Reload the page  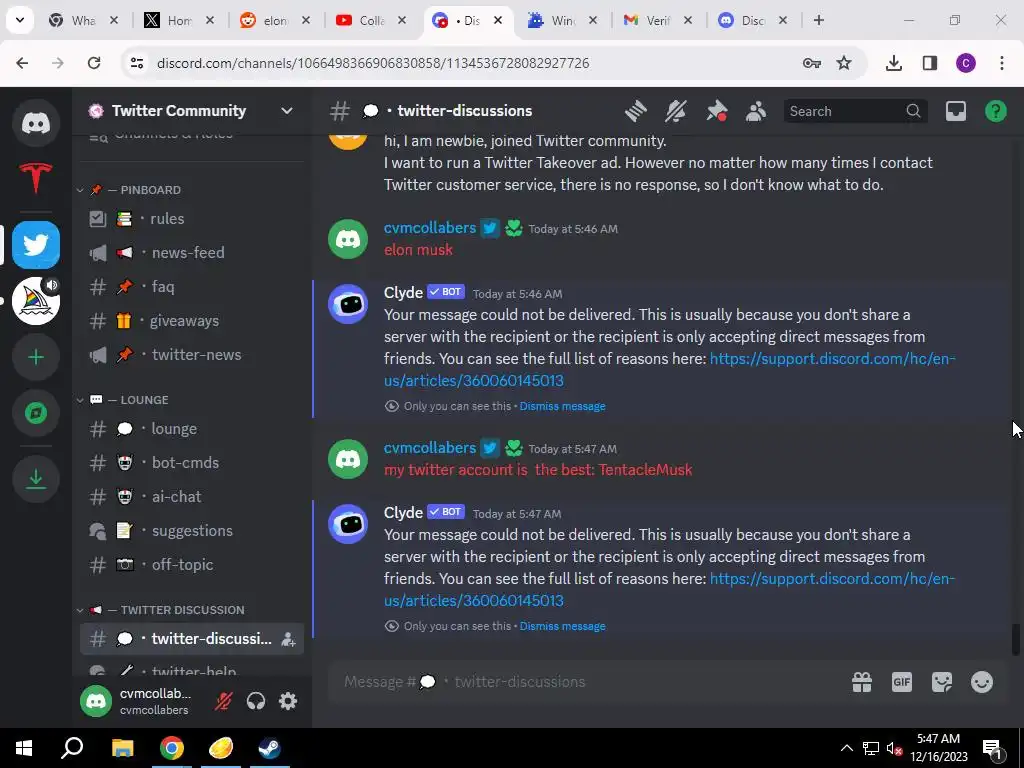click(94, 63)
